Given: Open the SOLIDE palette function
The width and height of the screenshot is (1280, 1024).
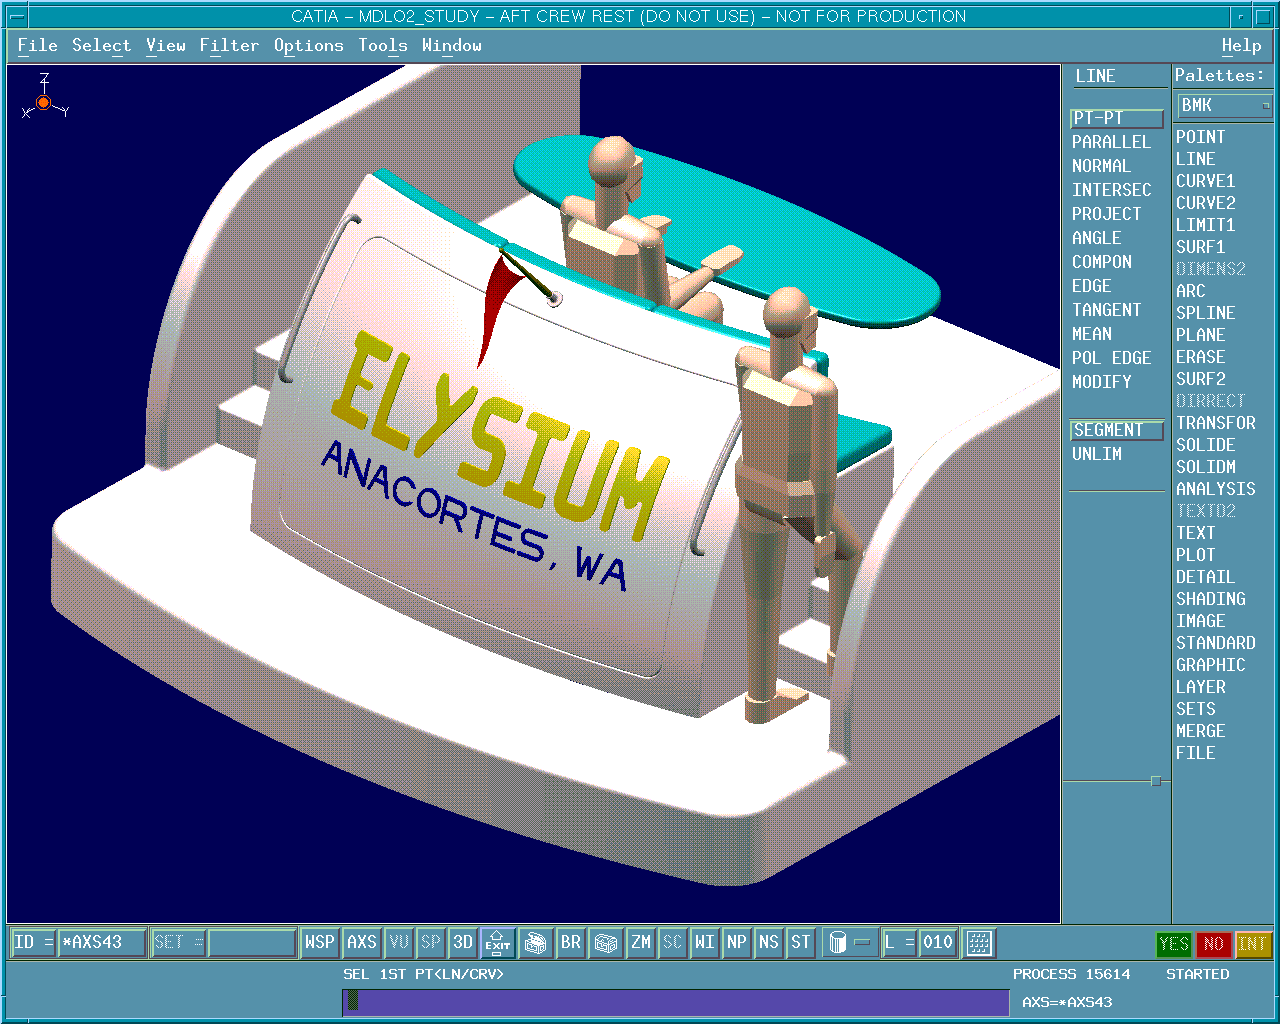Looking at the screenshot, I should pyautogui.click(x=1205, y=445).
